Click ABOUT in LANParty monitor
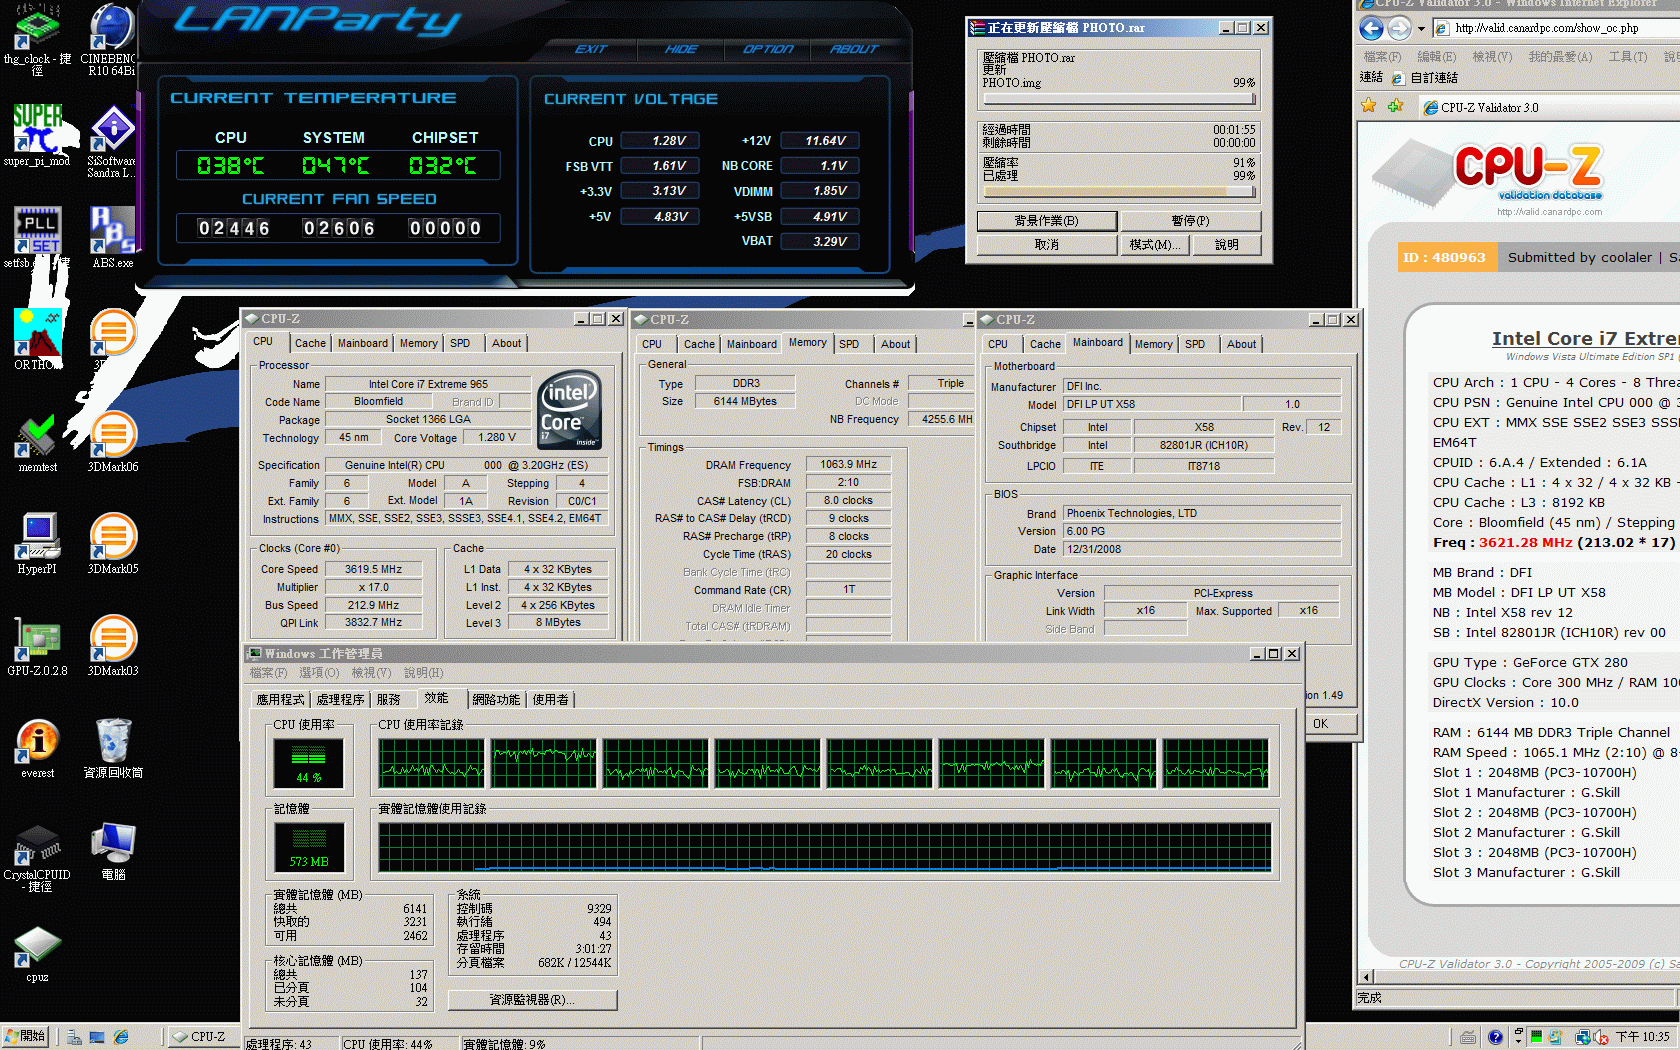The image size is (1680, 1050). pyautogui.click(x=854, y=49)
